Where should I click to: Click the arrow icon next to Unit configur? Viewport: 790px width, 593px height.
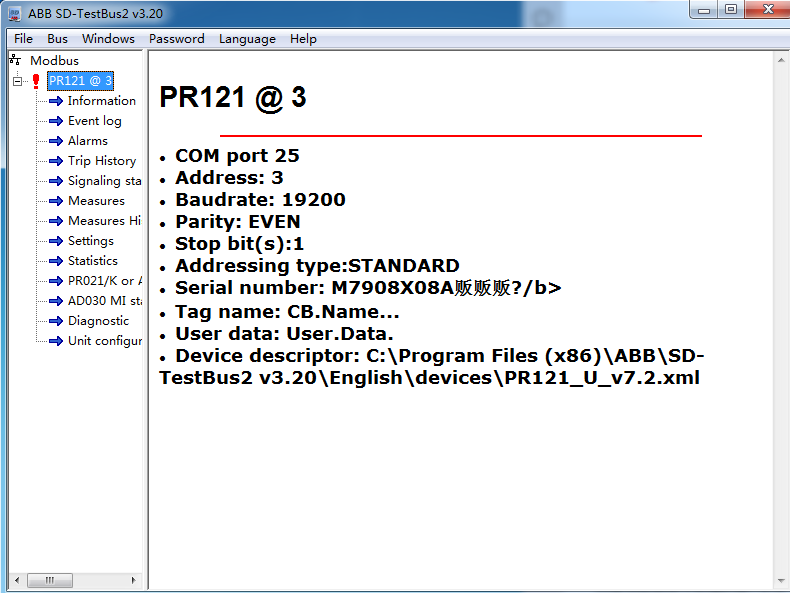coord(56,341)
